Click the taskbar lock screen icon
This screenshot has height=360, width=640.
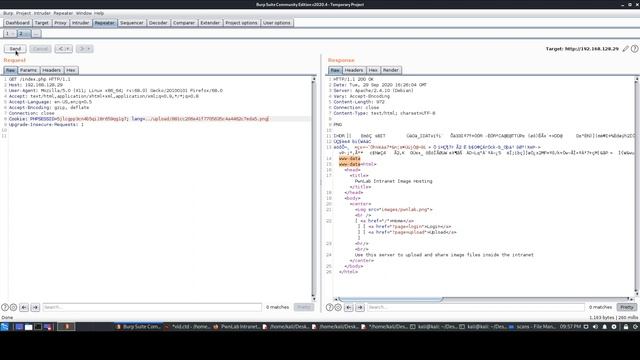[626, 327]
